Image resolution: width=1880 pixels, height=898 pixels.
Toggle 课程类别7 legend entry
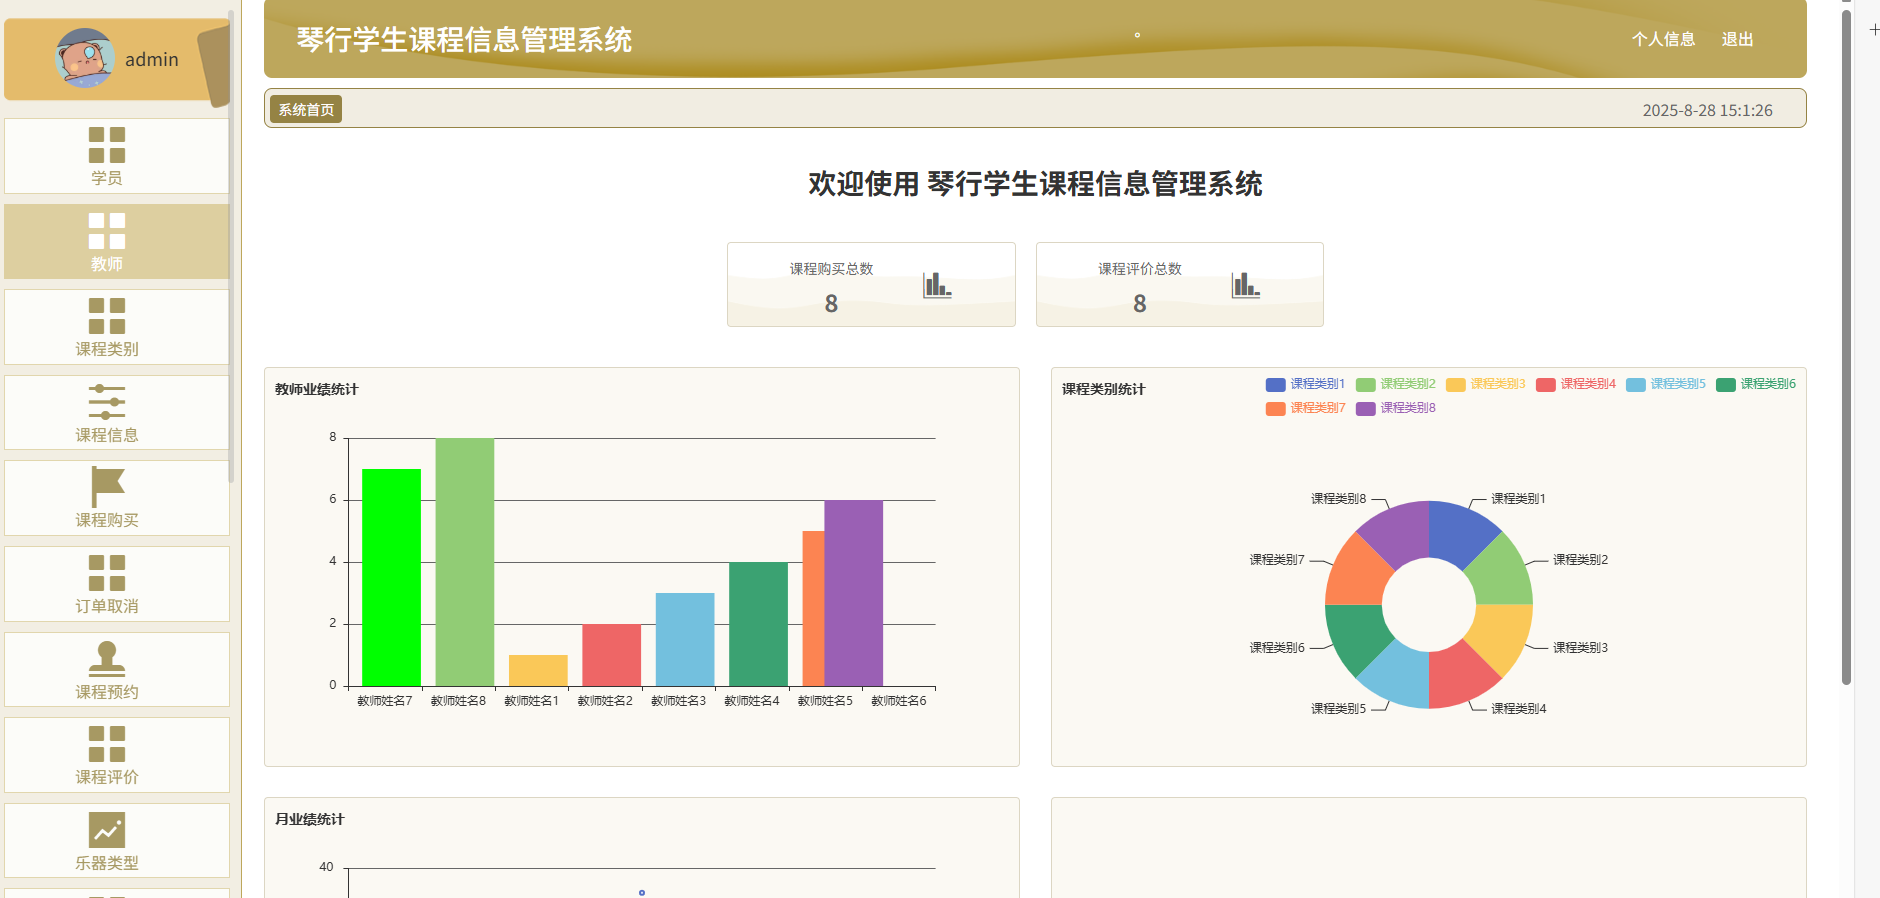(x=1305, y=408)
